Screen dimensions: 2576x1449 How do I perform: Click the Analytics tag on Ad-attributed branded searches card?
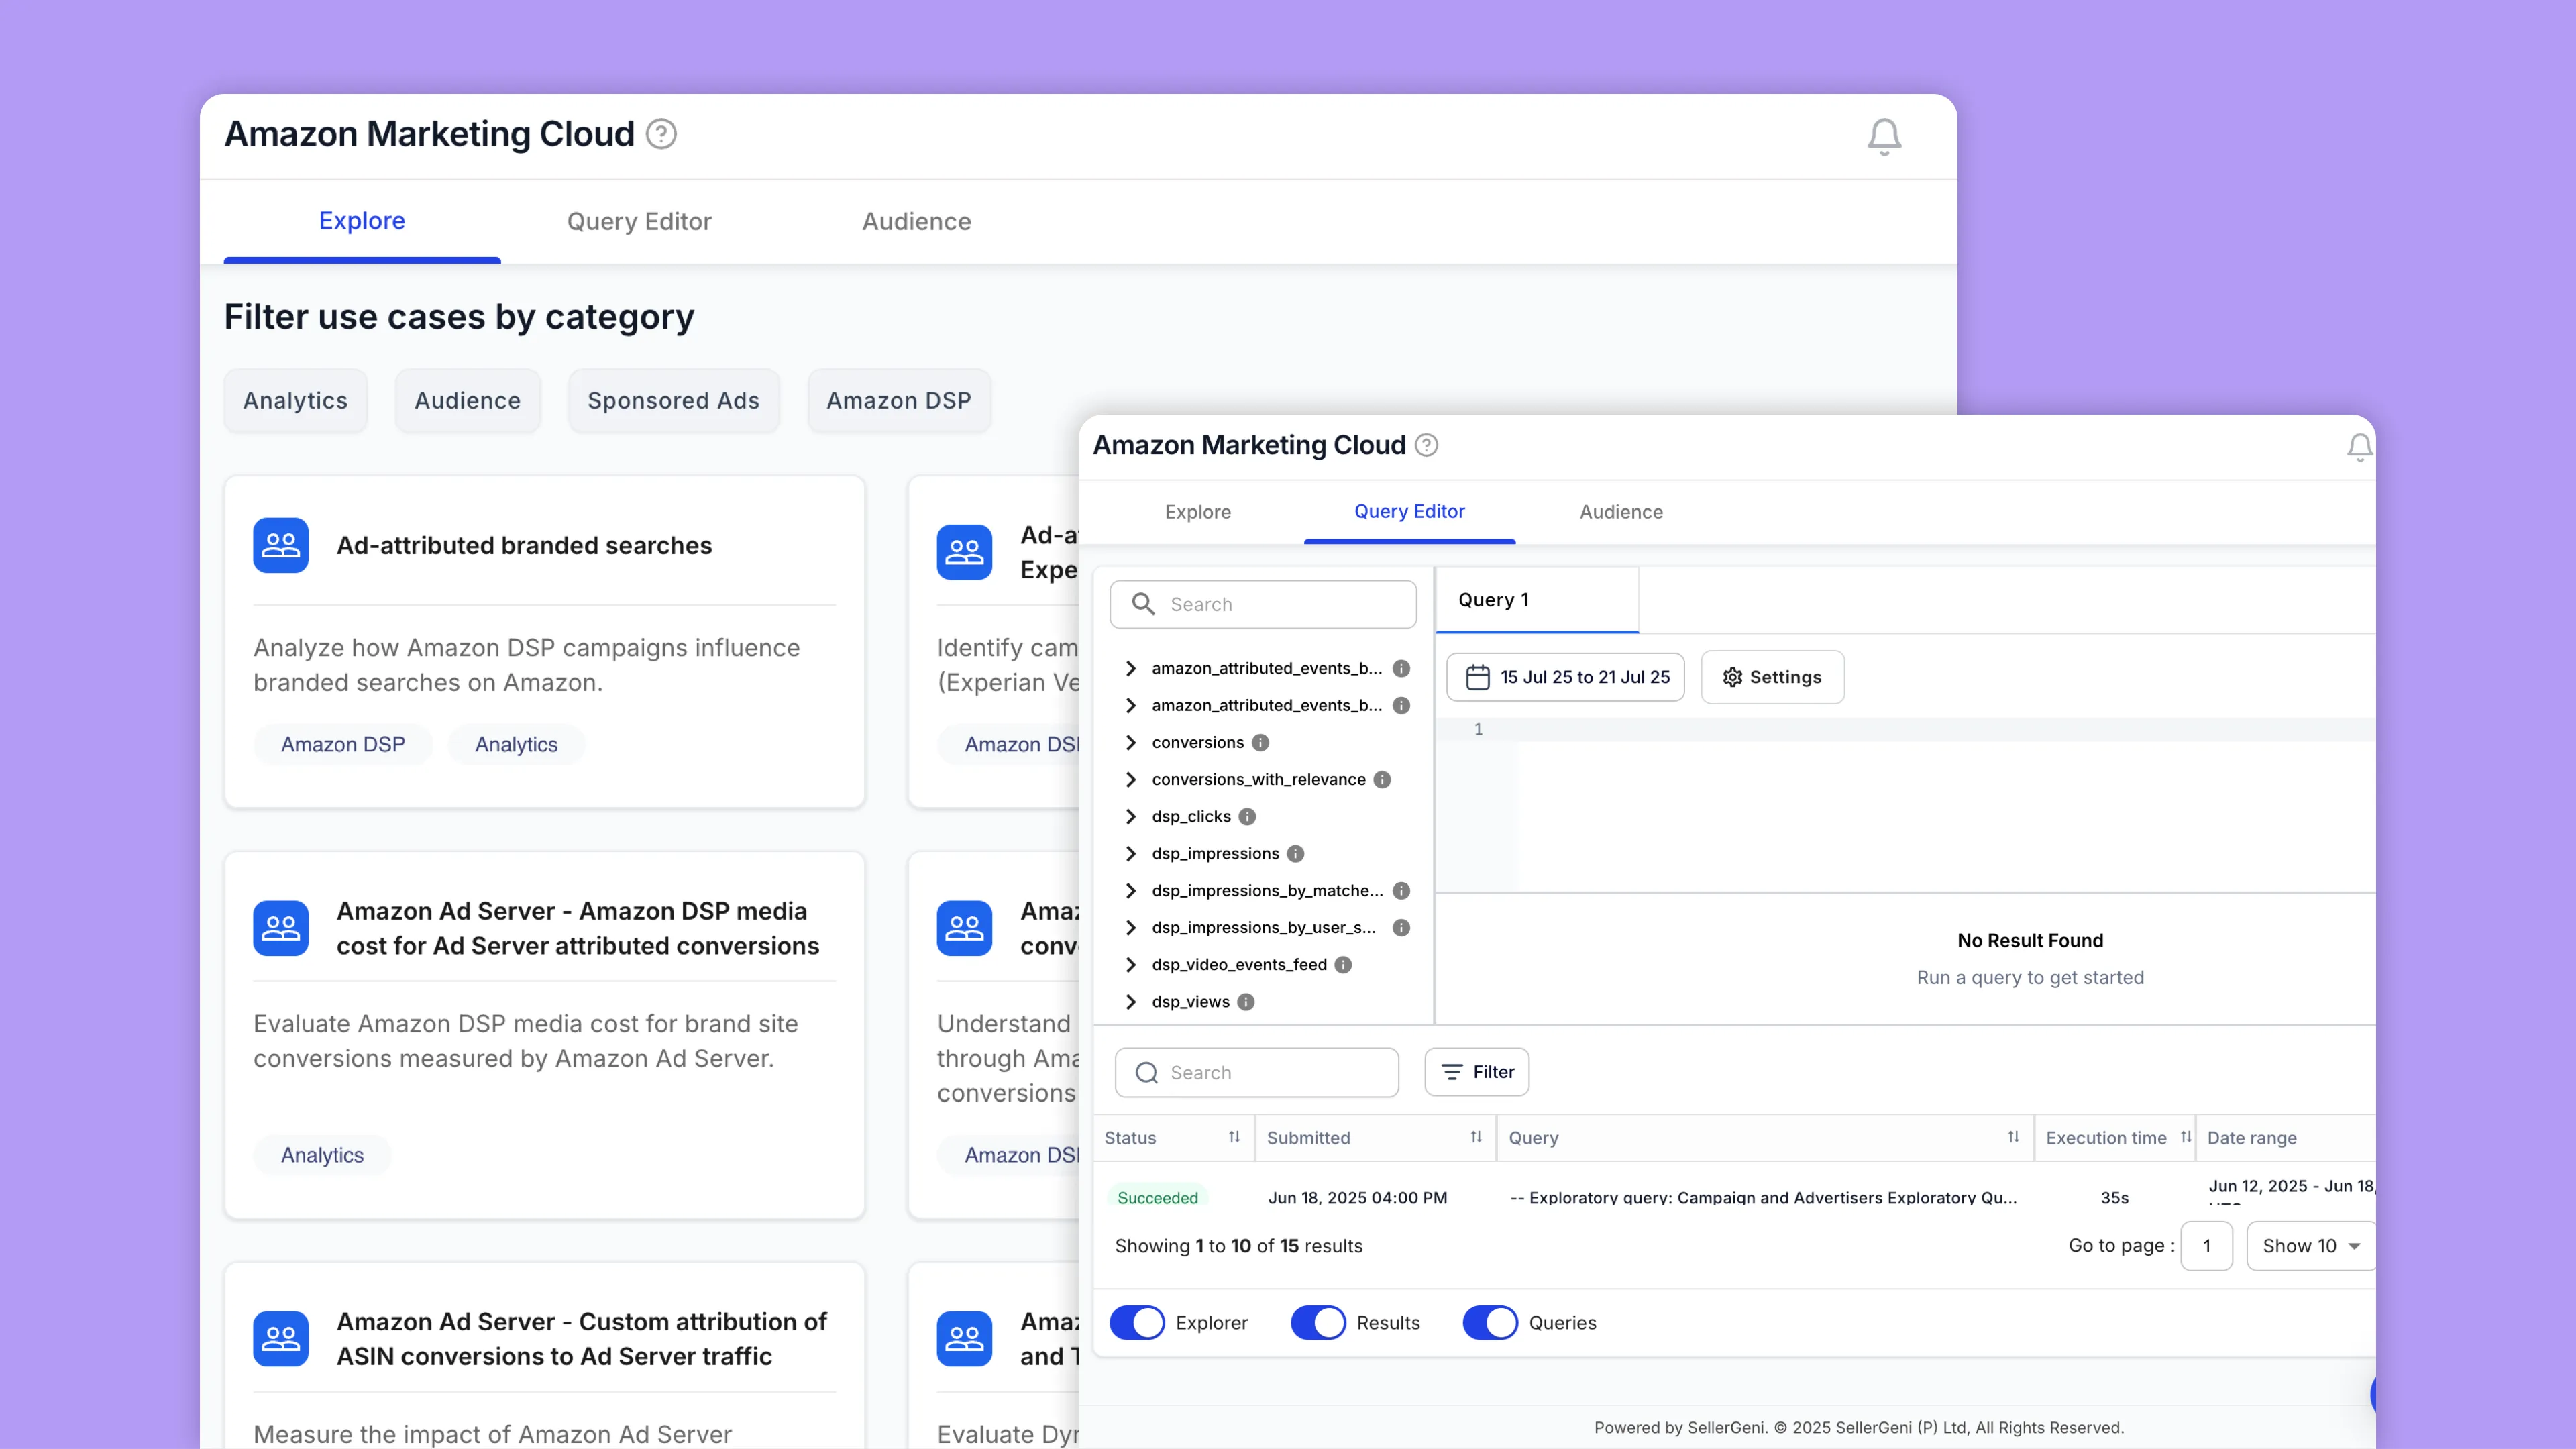[x=516, y=744]
